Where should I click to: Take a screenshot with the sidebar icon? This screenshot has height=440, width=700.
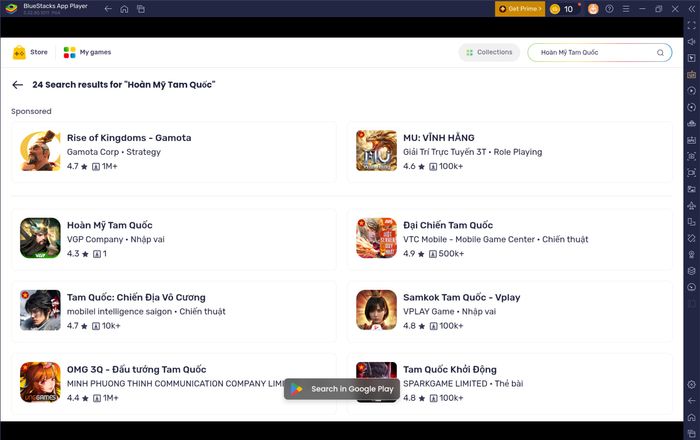692,156
